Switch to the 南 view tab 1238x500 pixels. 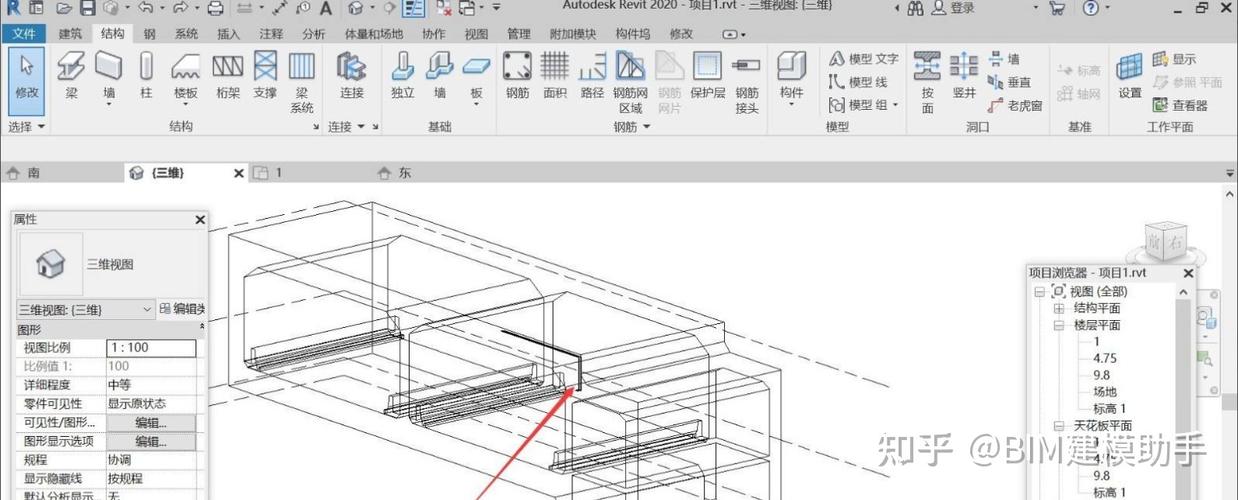[x=34, y=173]
